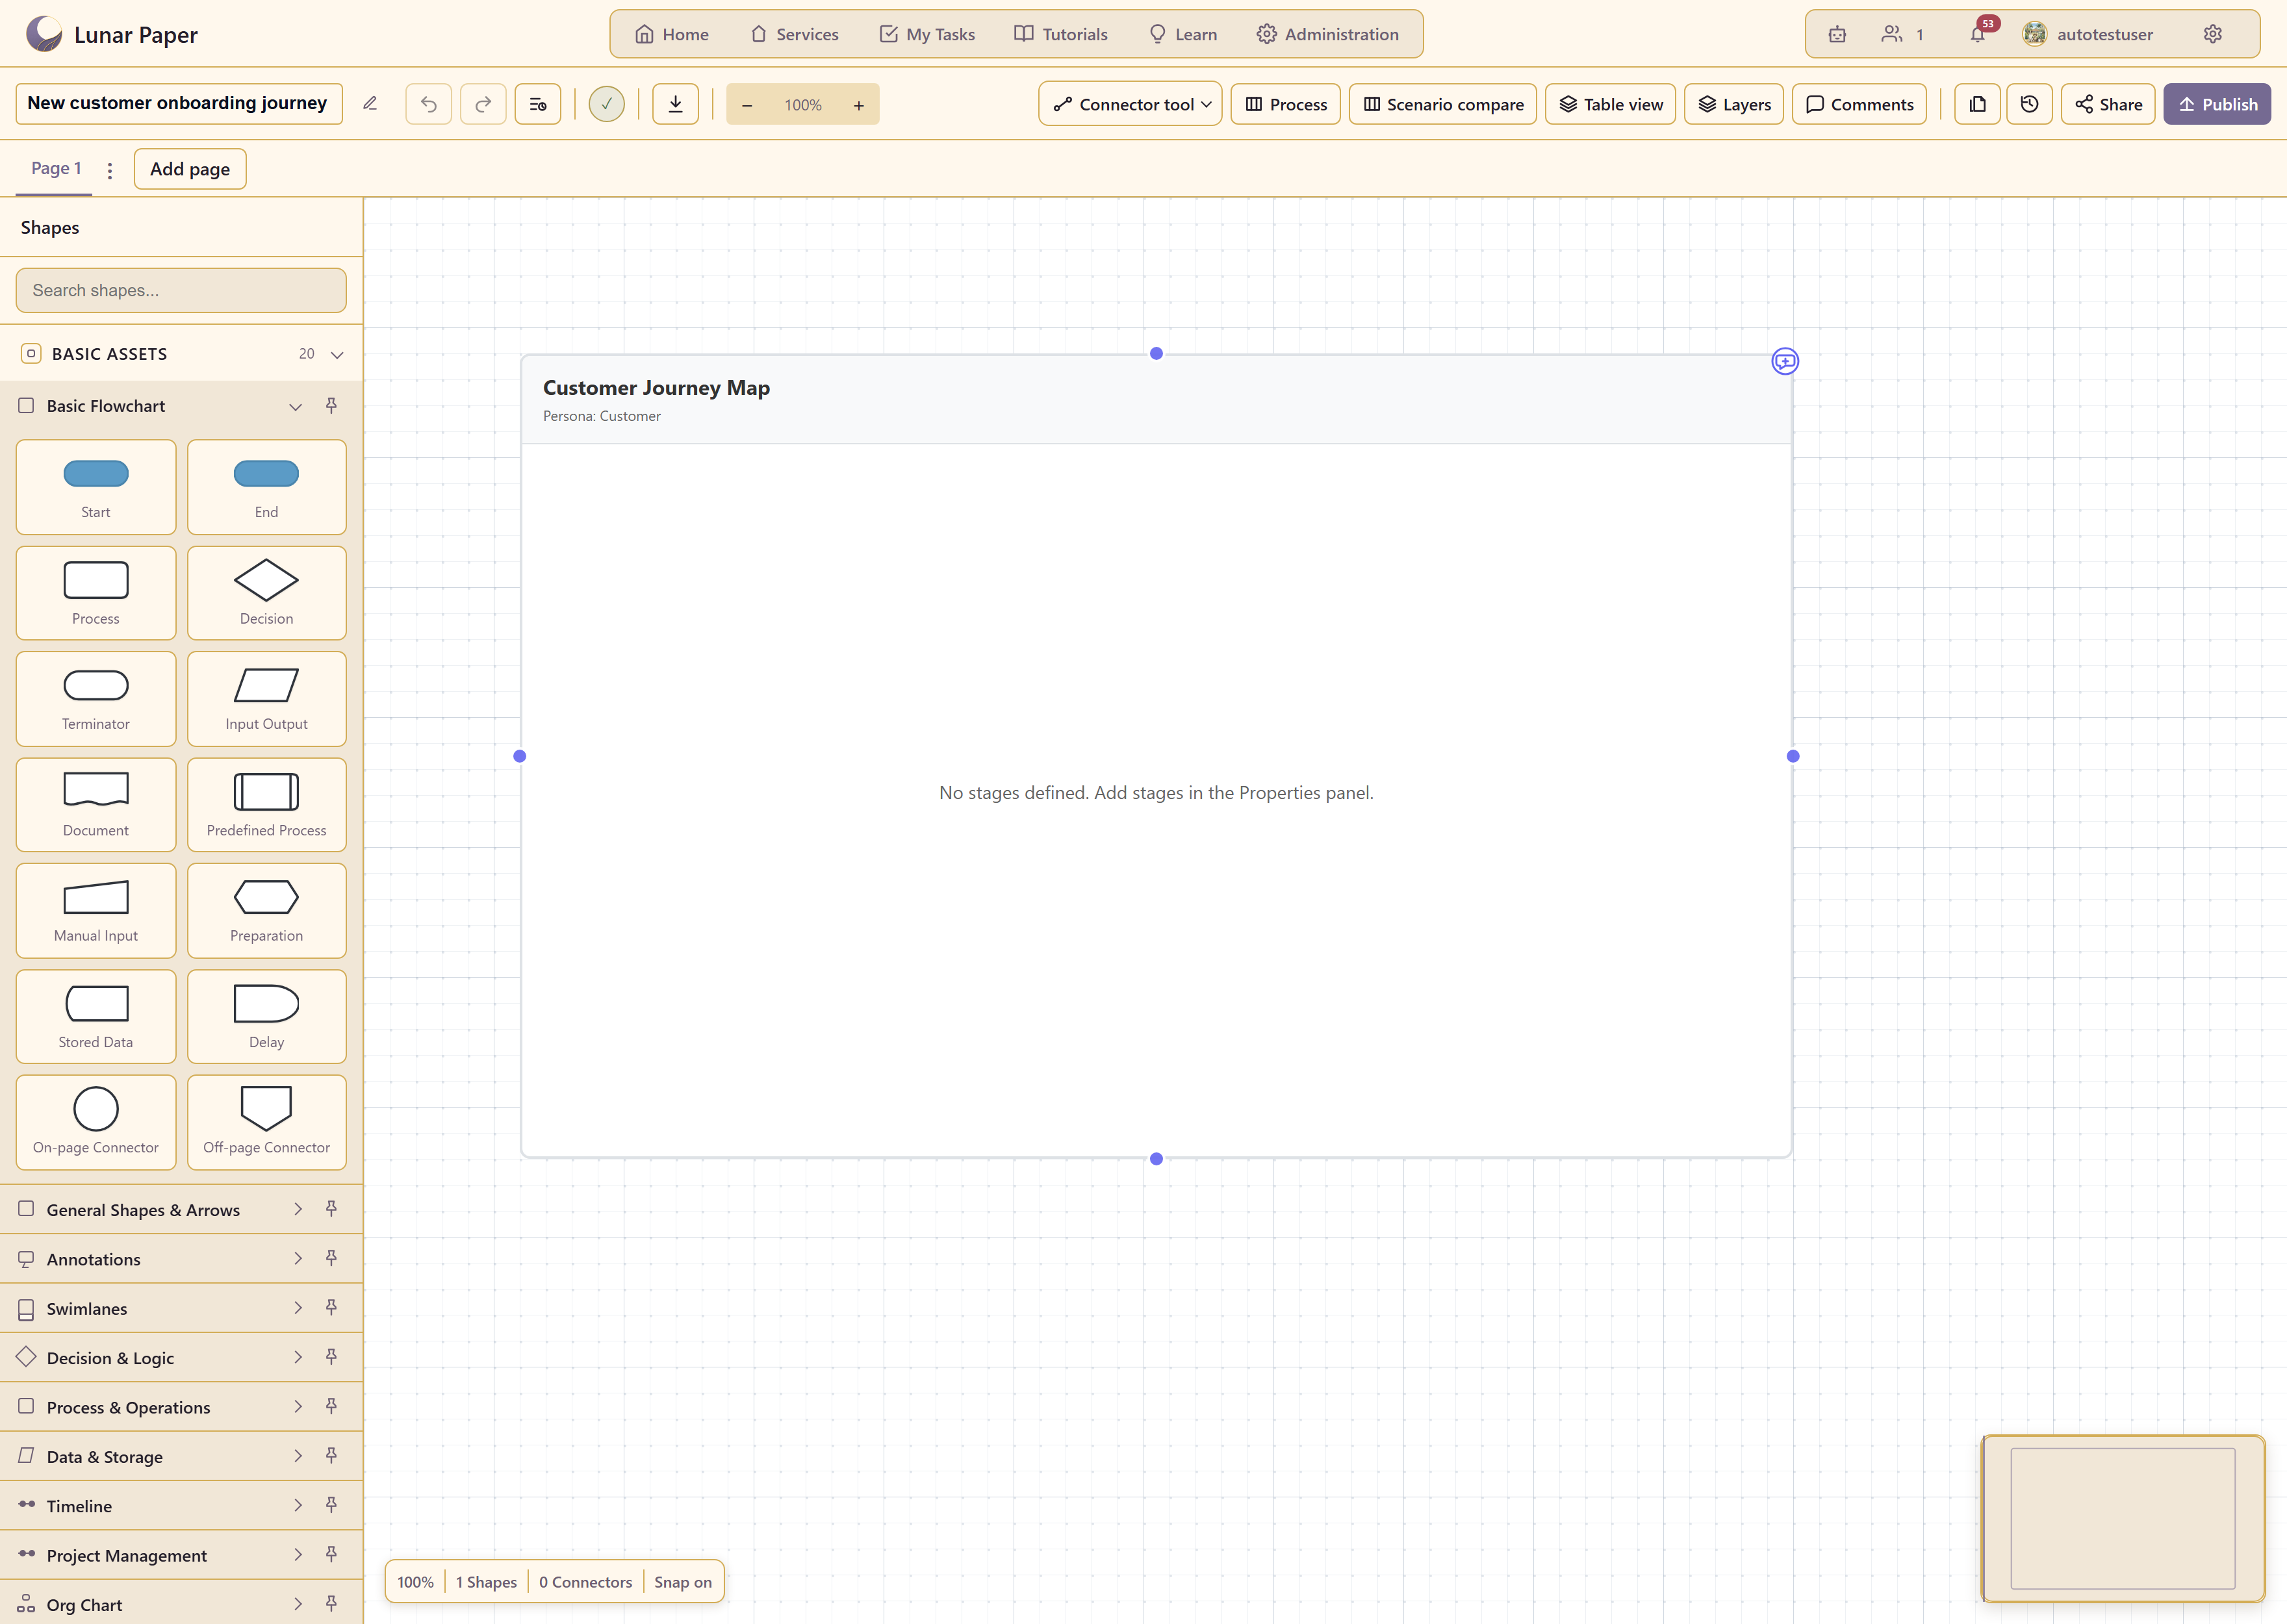
Task: Click the Search shapes input field
Action: click(181, 290)
